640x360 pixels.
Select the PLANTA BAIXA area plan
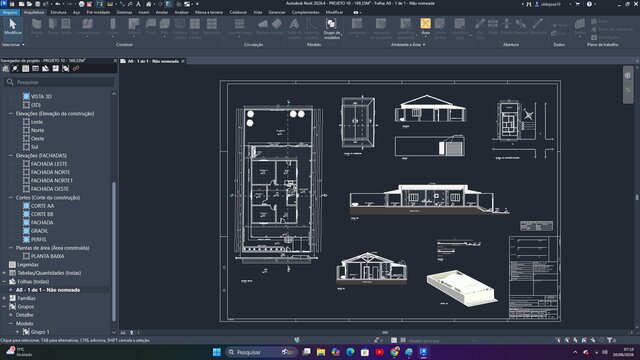47,256
